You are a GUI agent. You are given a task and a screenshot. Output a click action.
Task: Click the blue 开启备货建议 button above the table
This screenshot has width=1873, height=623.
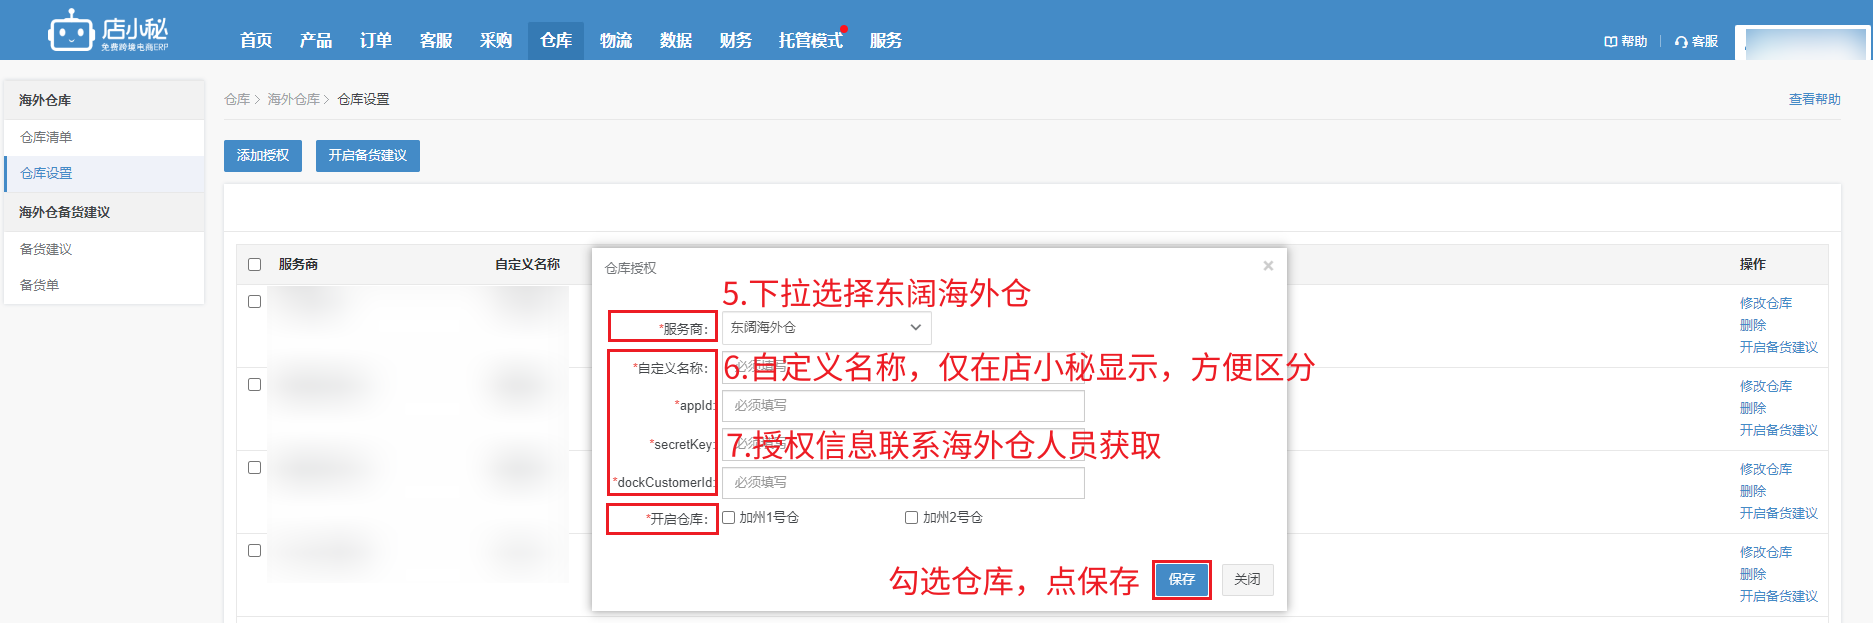pyautogui.click(x=368, y=155)
